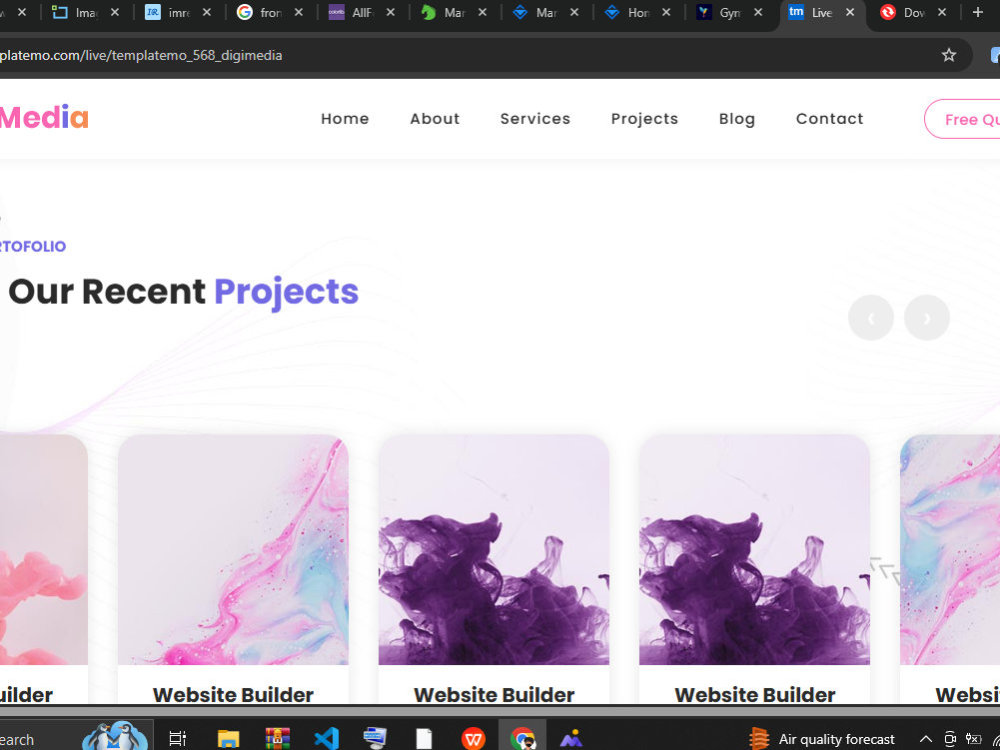
Task: Close the 'Dov' tab
Action: tap(941, 12)
